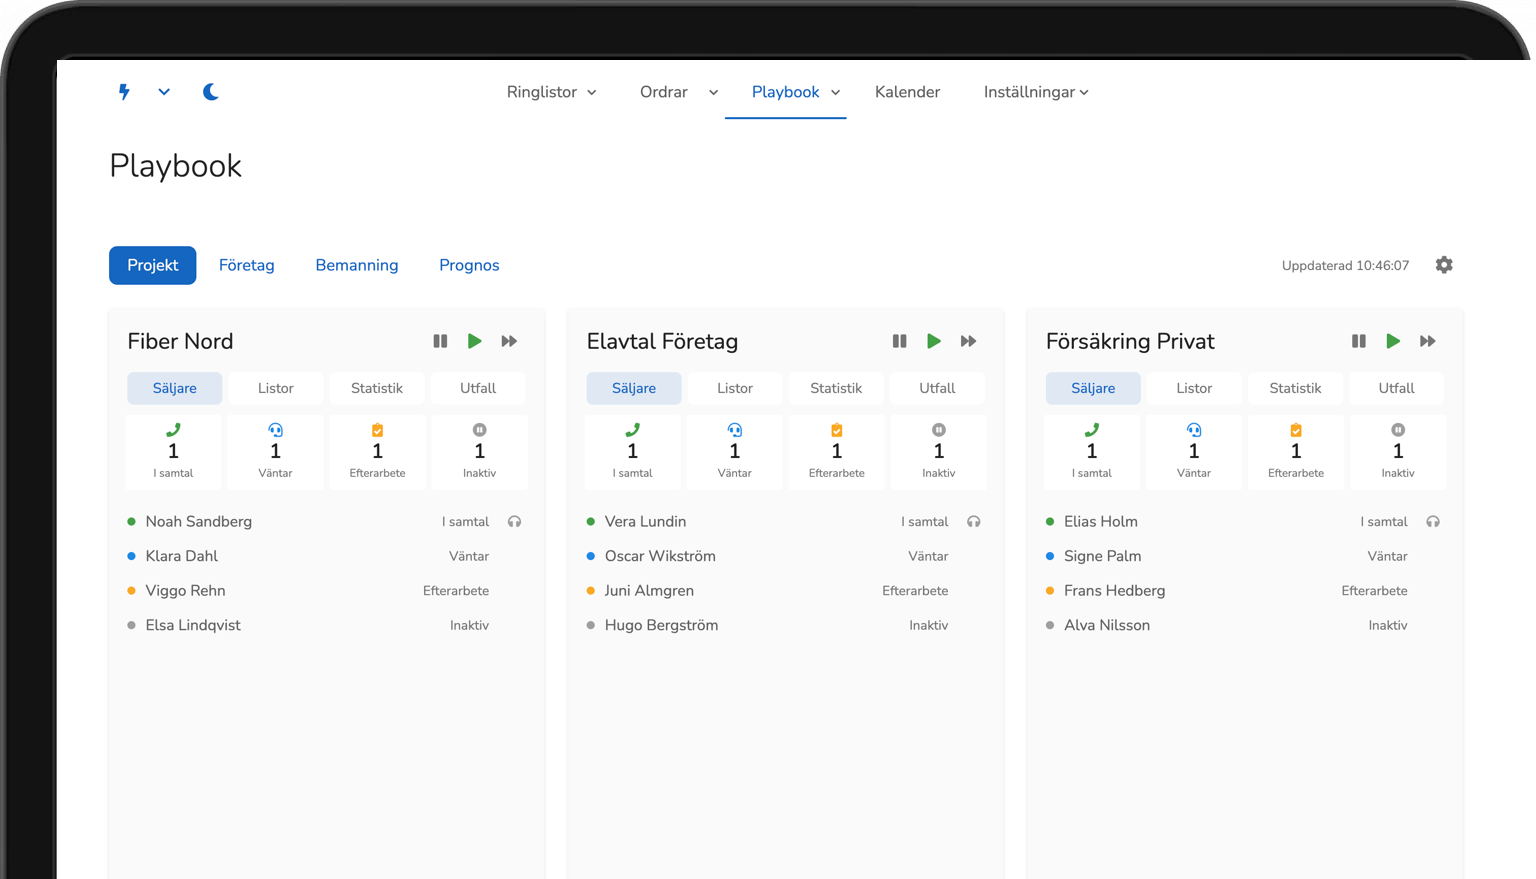Go to the Kalender page
This screenshot has height=879, width=1536.
click(907, 92)
